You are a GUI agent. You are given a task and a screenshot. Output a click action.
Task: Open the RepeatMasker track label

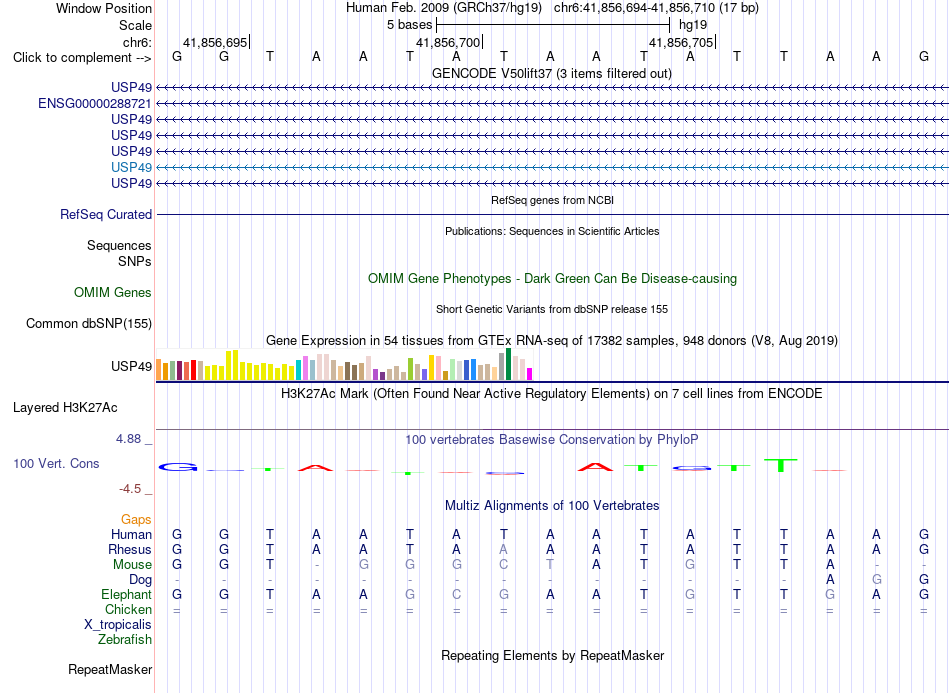pos(110,669)
